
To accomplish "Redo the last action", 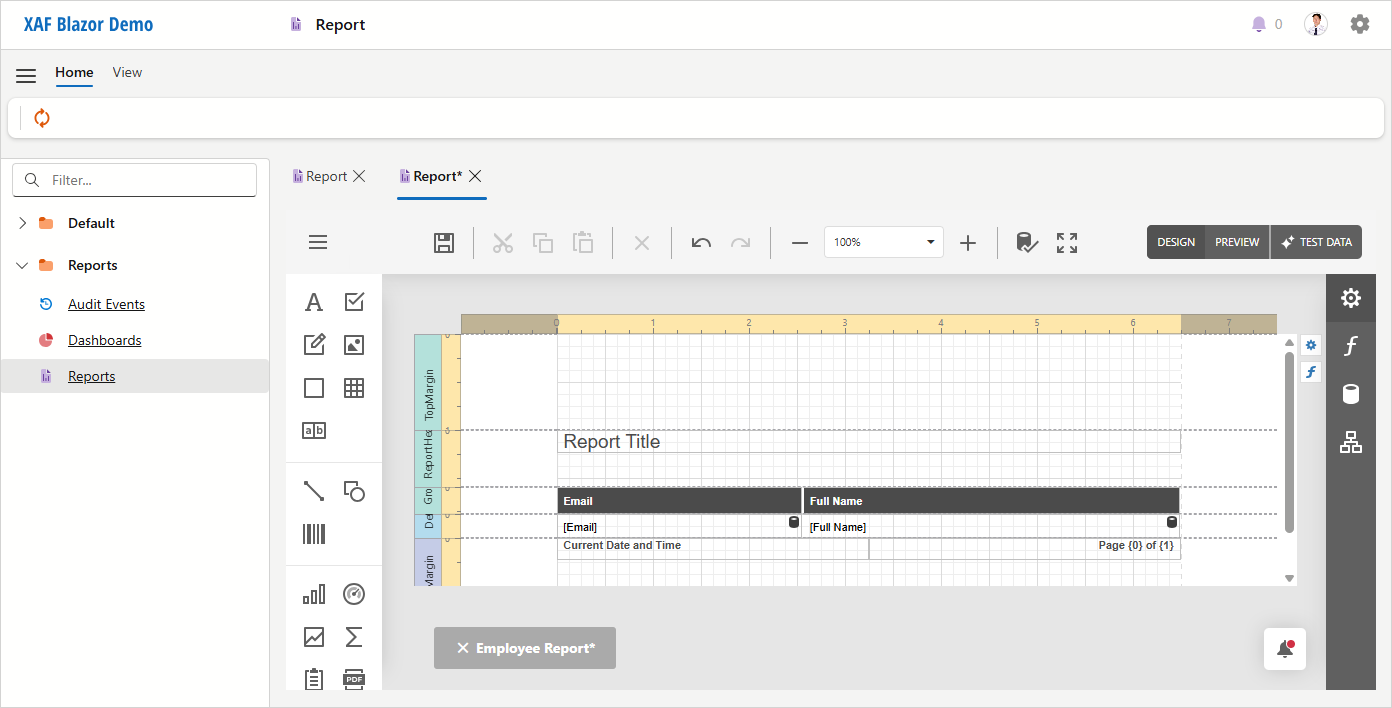I will pyautogui.click(x=740, y=242).
